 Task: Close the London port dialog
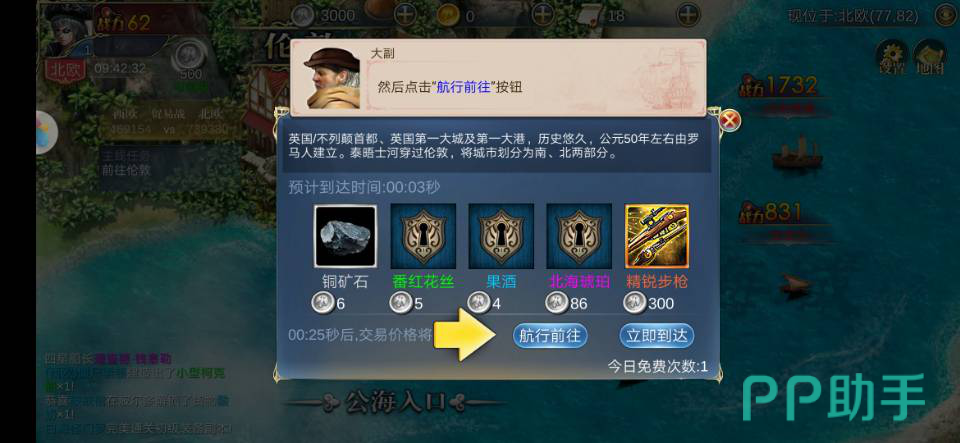click(729, 121)
